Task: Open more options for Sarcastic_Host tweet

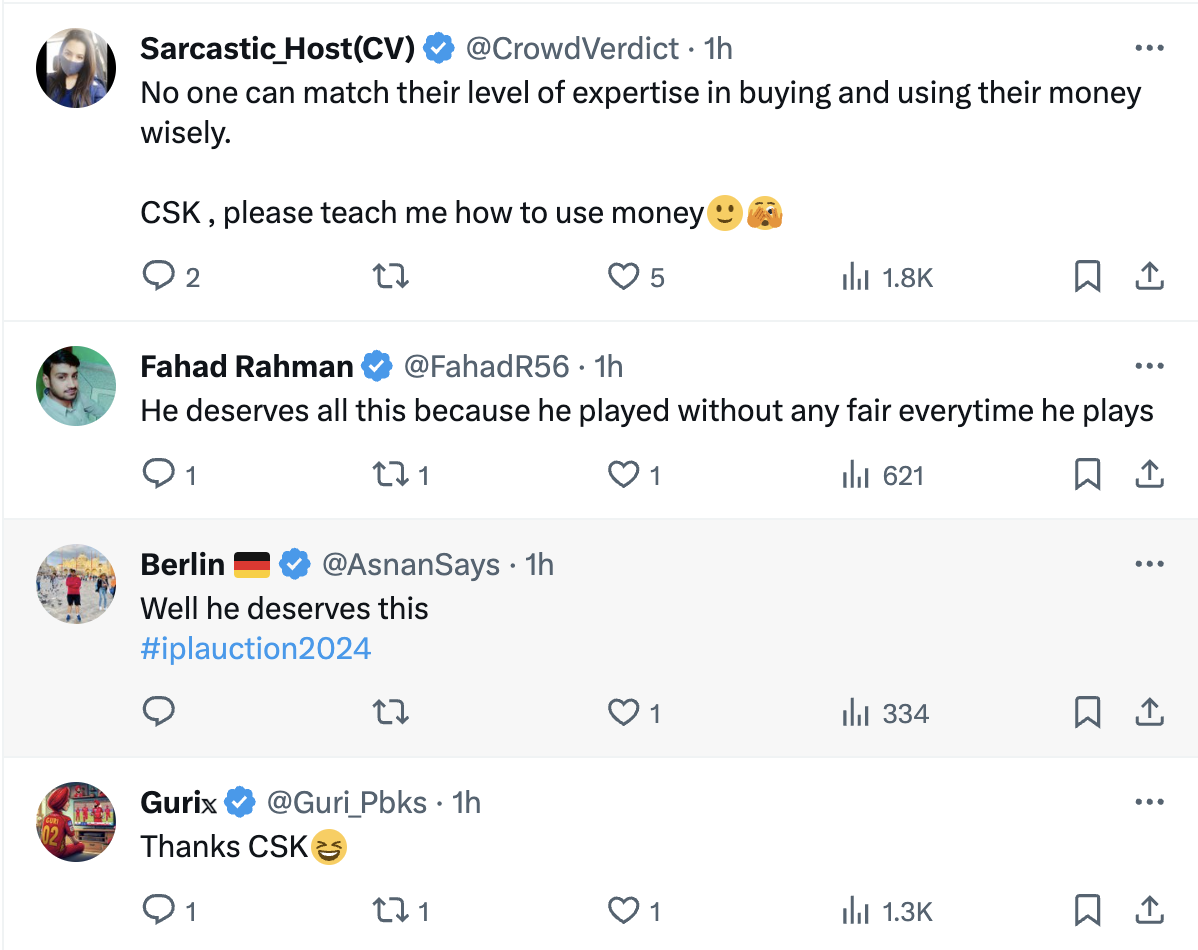Action: pyautogui.click(x=1150, y=48)
